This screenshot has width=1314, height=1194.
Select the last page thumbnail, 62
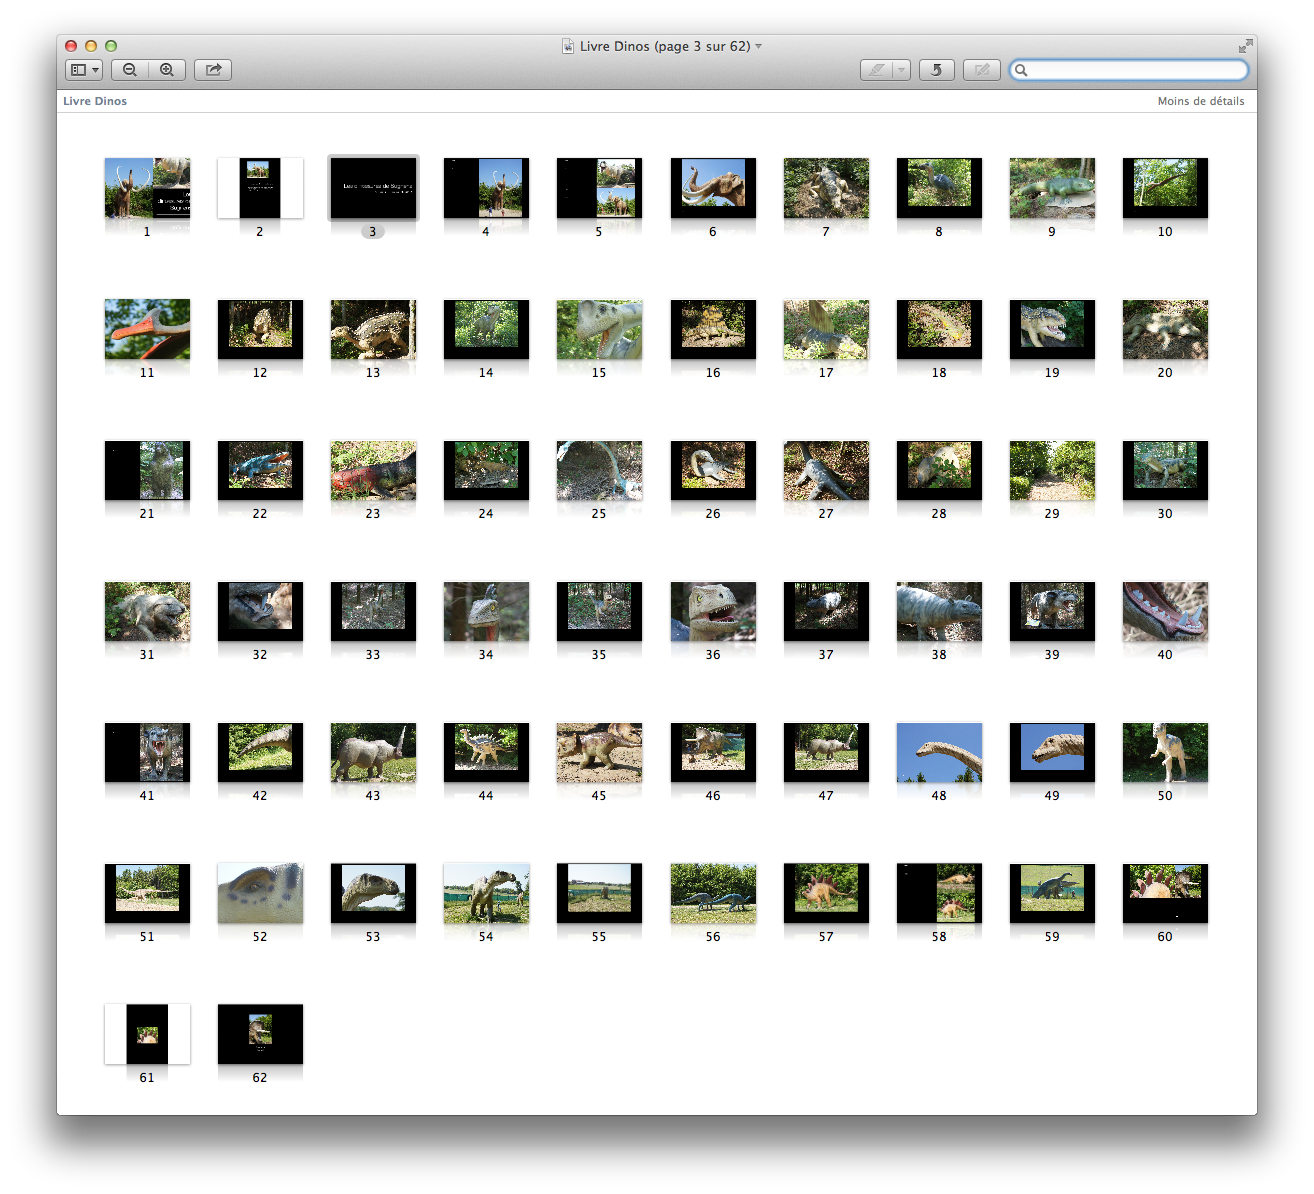[x=260, y=1034]
